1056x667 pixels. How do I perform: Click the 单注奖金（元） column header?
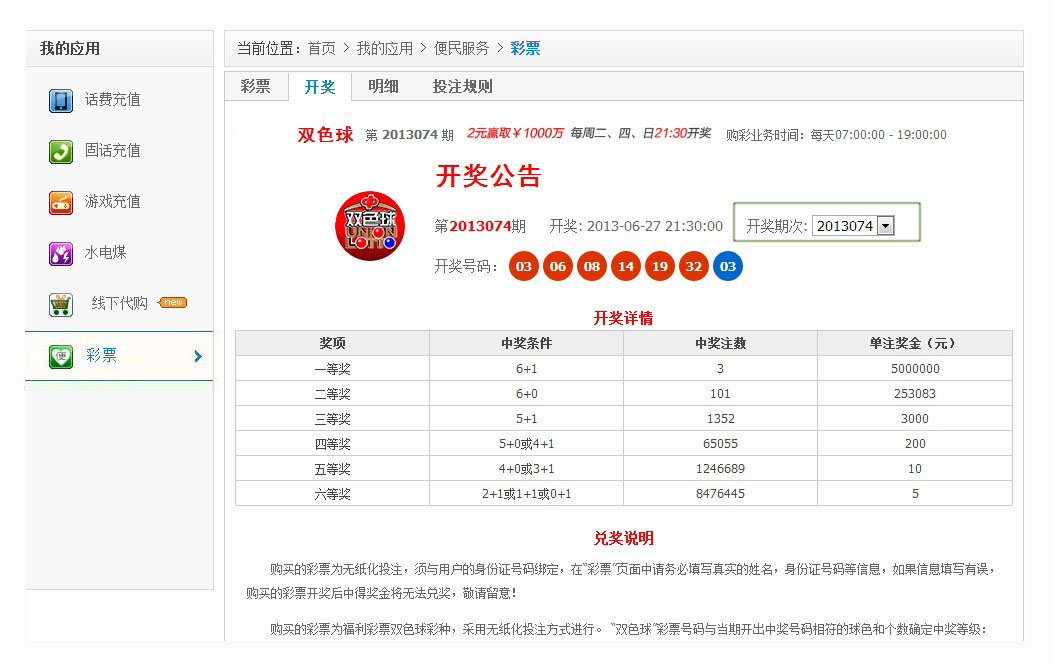pyautogui.click(x=915, y=344)
